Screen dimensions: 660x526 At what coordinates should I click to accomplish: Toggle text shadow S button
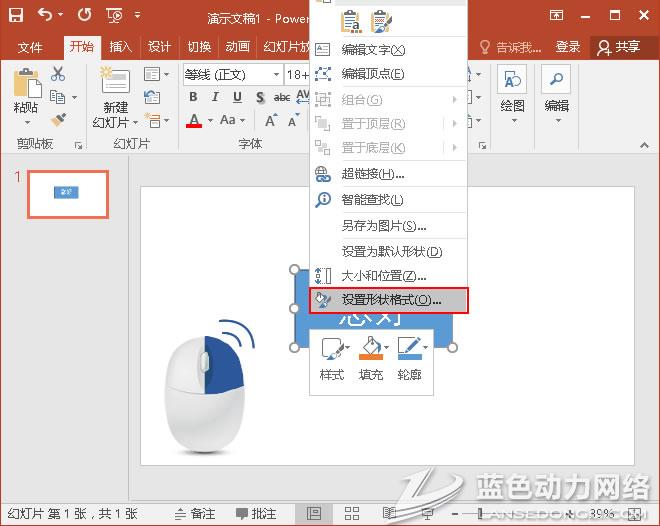pos(260,97)
